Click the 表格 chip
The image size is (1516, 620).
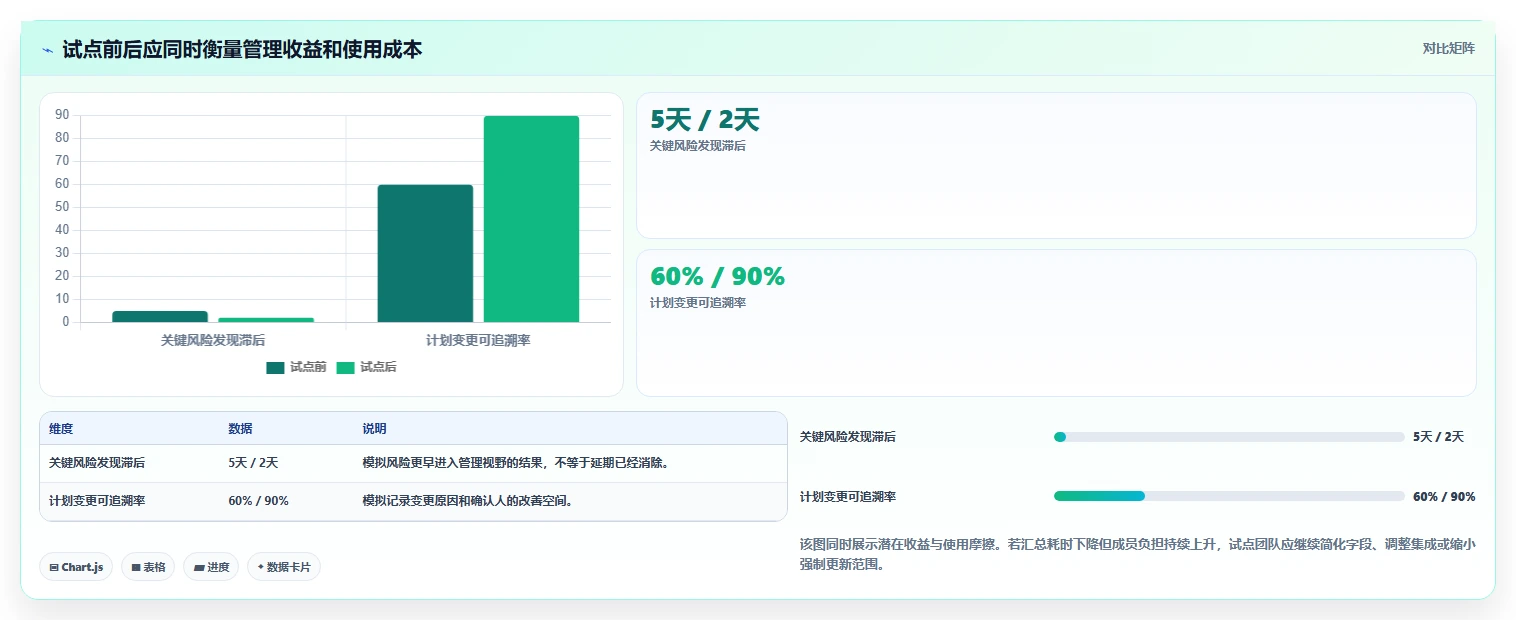[148, 567]
